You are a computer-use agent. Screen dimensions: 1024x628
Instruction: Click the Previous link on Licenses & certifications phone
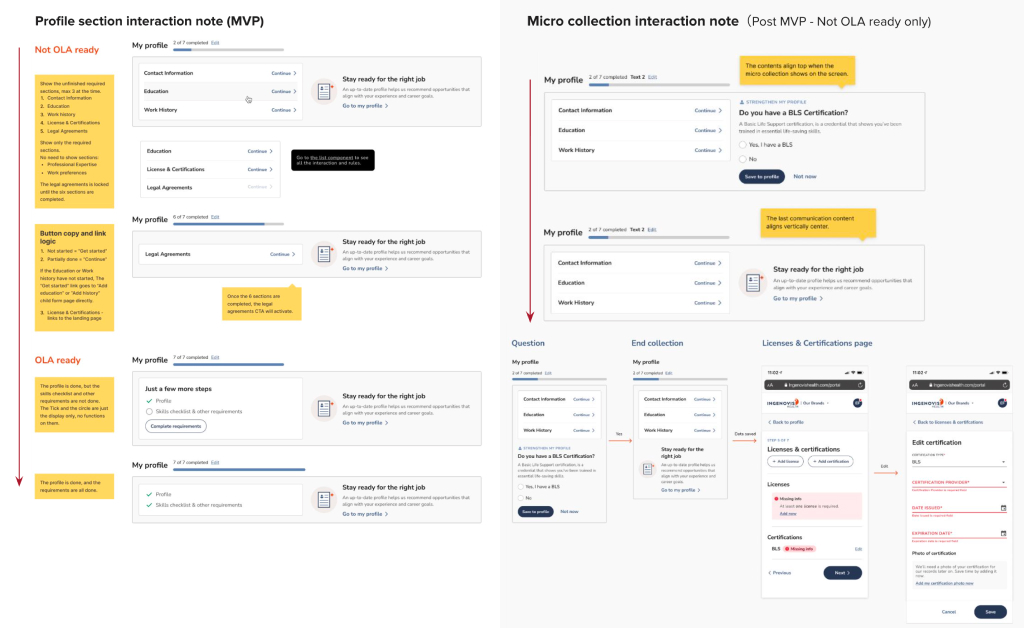pos(780,573)
